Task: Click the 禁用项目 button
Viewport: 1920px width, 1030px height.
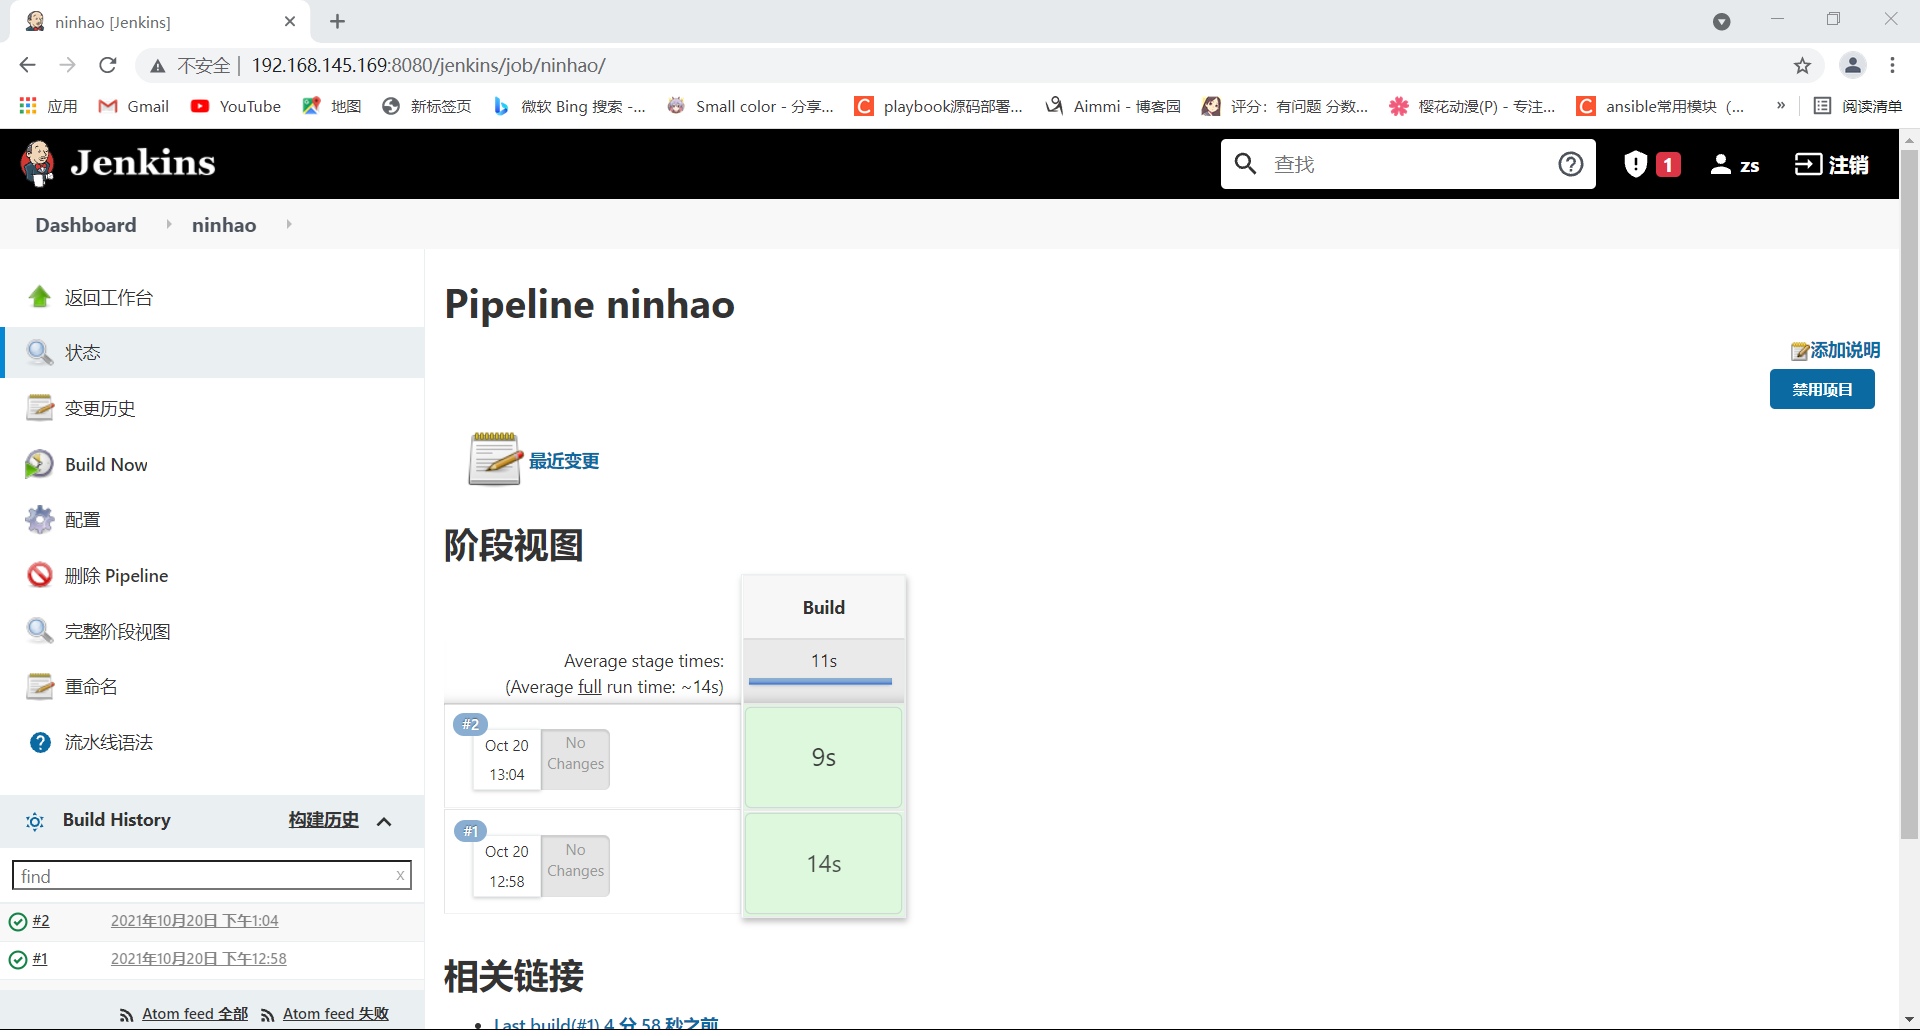Action: click(1822, 389)
